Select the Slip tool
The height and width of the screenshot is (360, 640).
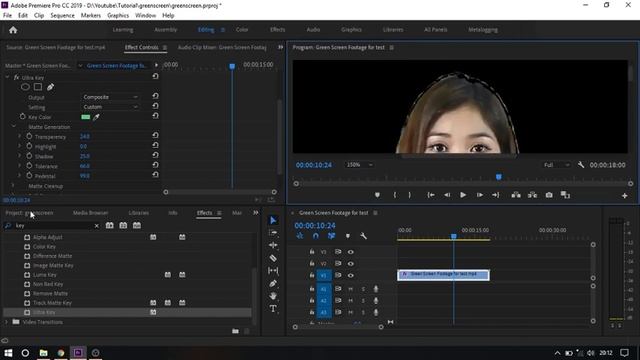click(x=273, y=270)
